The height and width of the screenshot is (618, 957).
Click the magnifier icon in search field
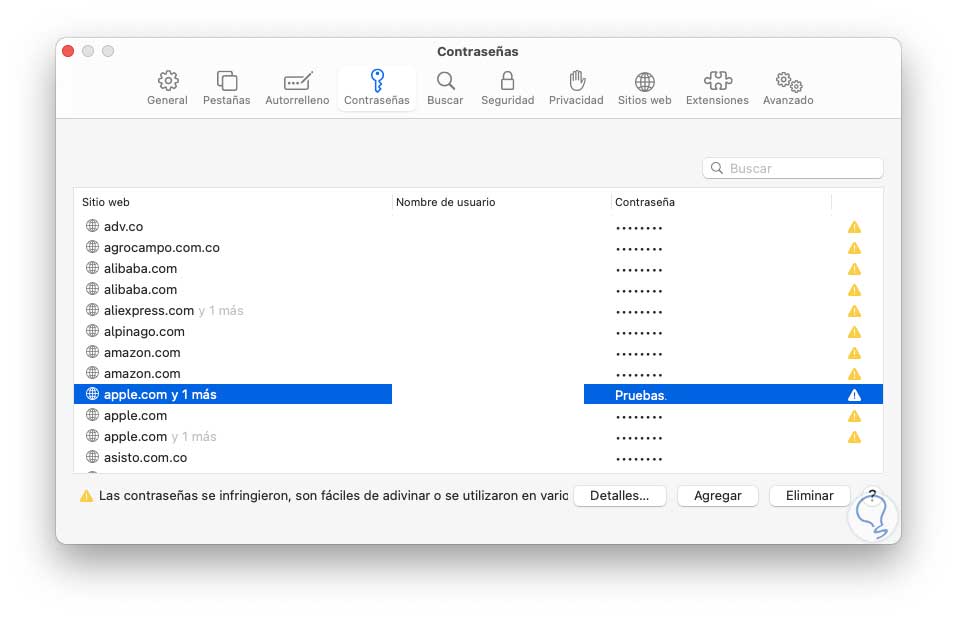(x=717, y=168)
